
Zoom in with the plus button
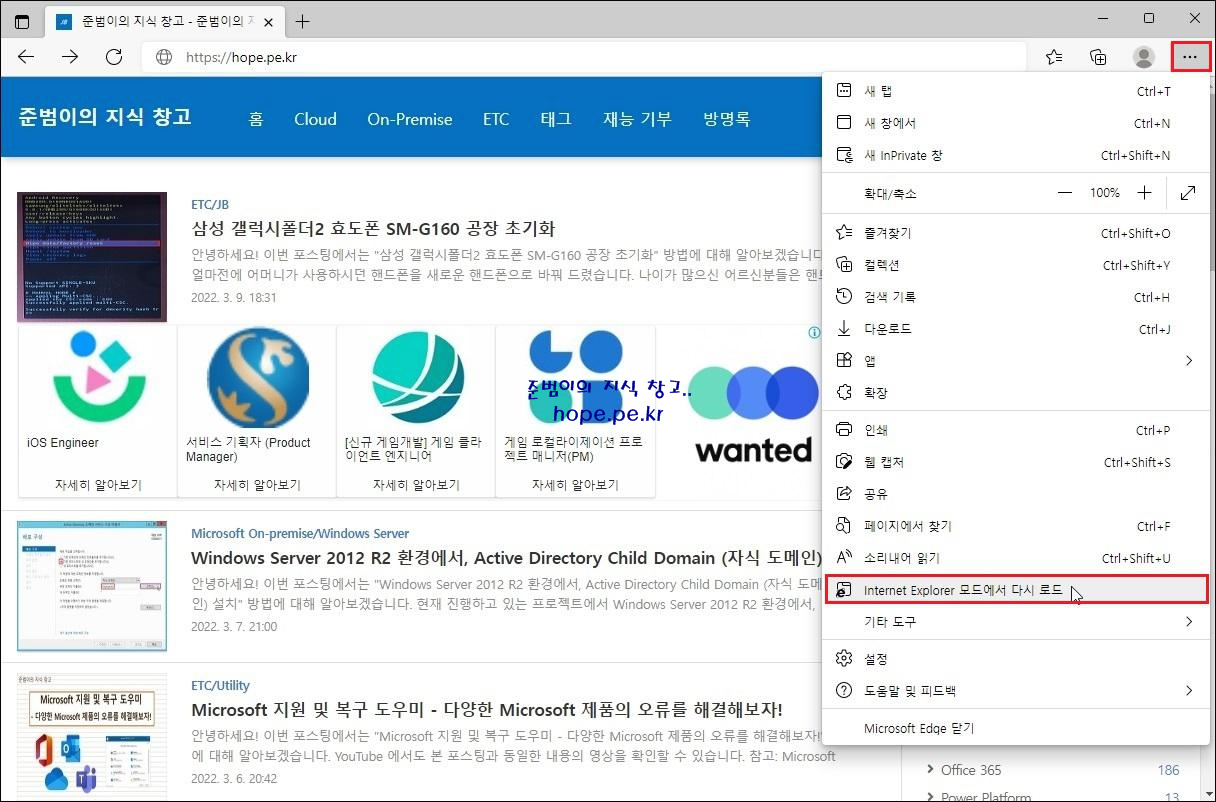1144,193
